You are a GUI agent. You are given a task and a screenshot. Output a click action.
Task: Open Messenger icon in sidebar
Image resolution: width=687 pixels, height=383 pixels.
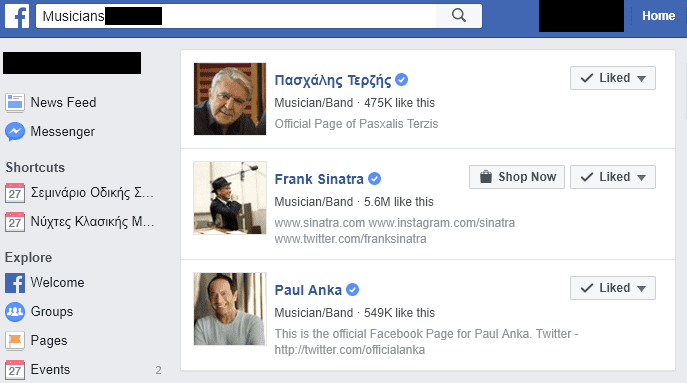coord(15,132)
